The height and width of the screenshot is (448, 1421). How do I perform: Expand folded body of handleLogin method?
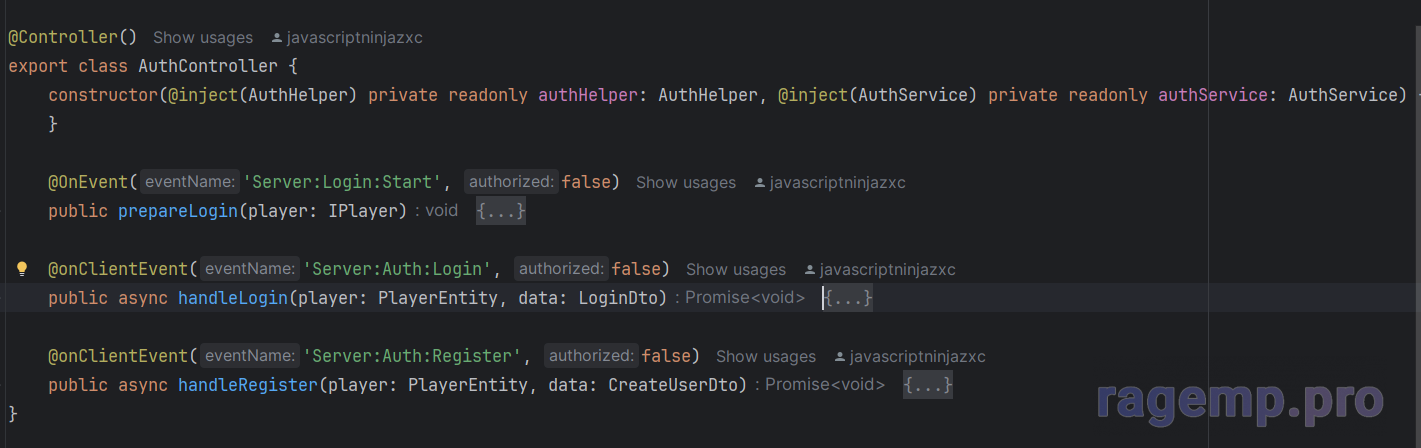pos(848,298)
